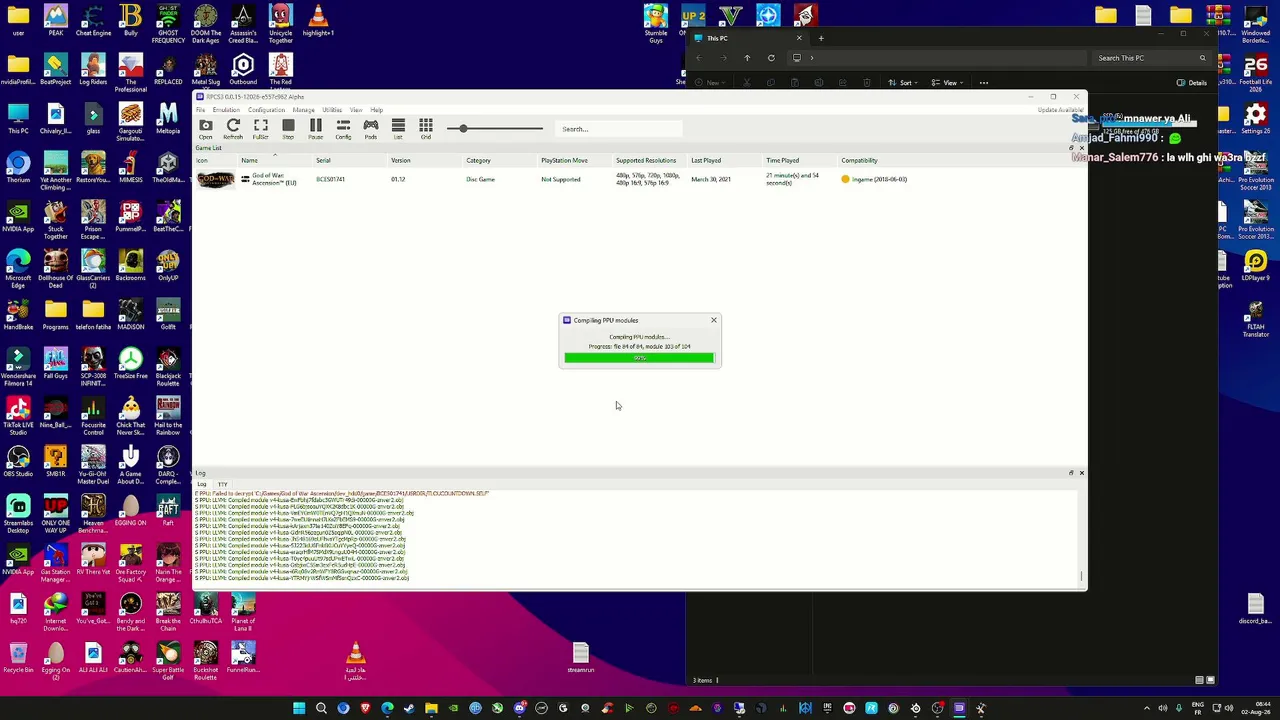Open the Windows Start menu
The image size is (1280, 720).
(x=299, y=709)
